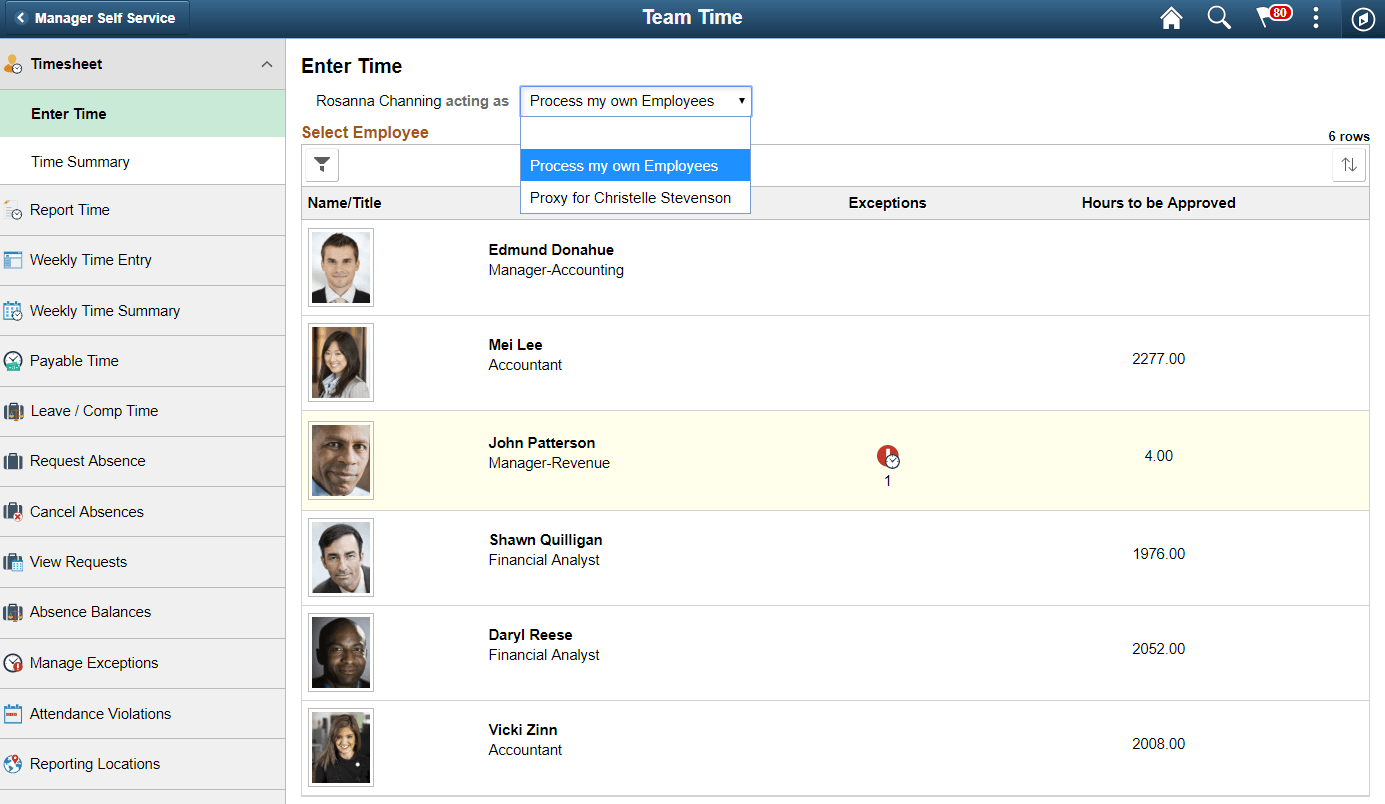The image size is (1385, 804).
Task: Click the Home icon in the header
Action: pos(1171,18)
